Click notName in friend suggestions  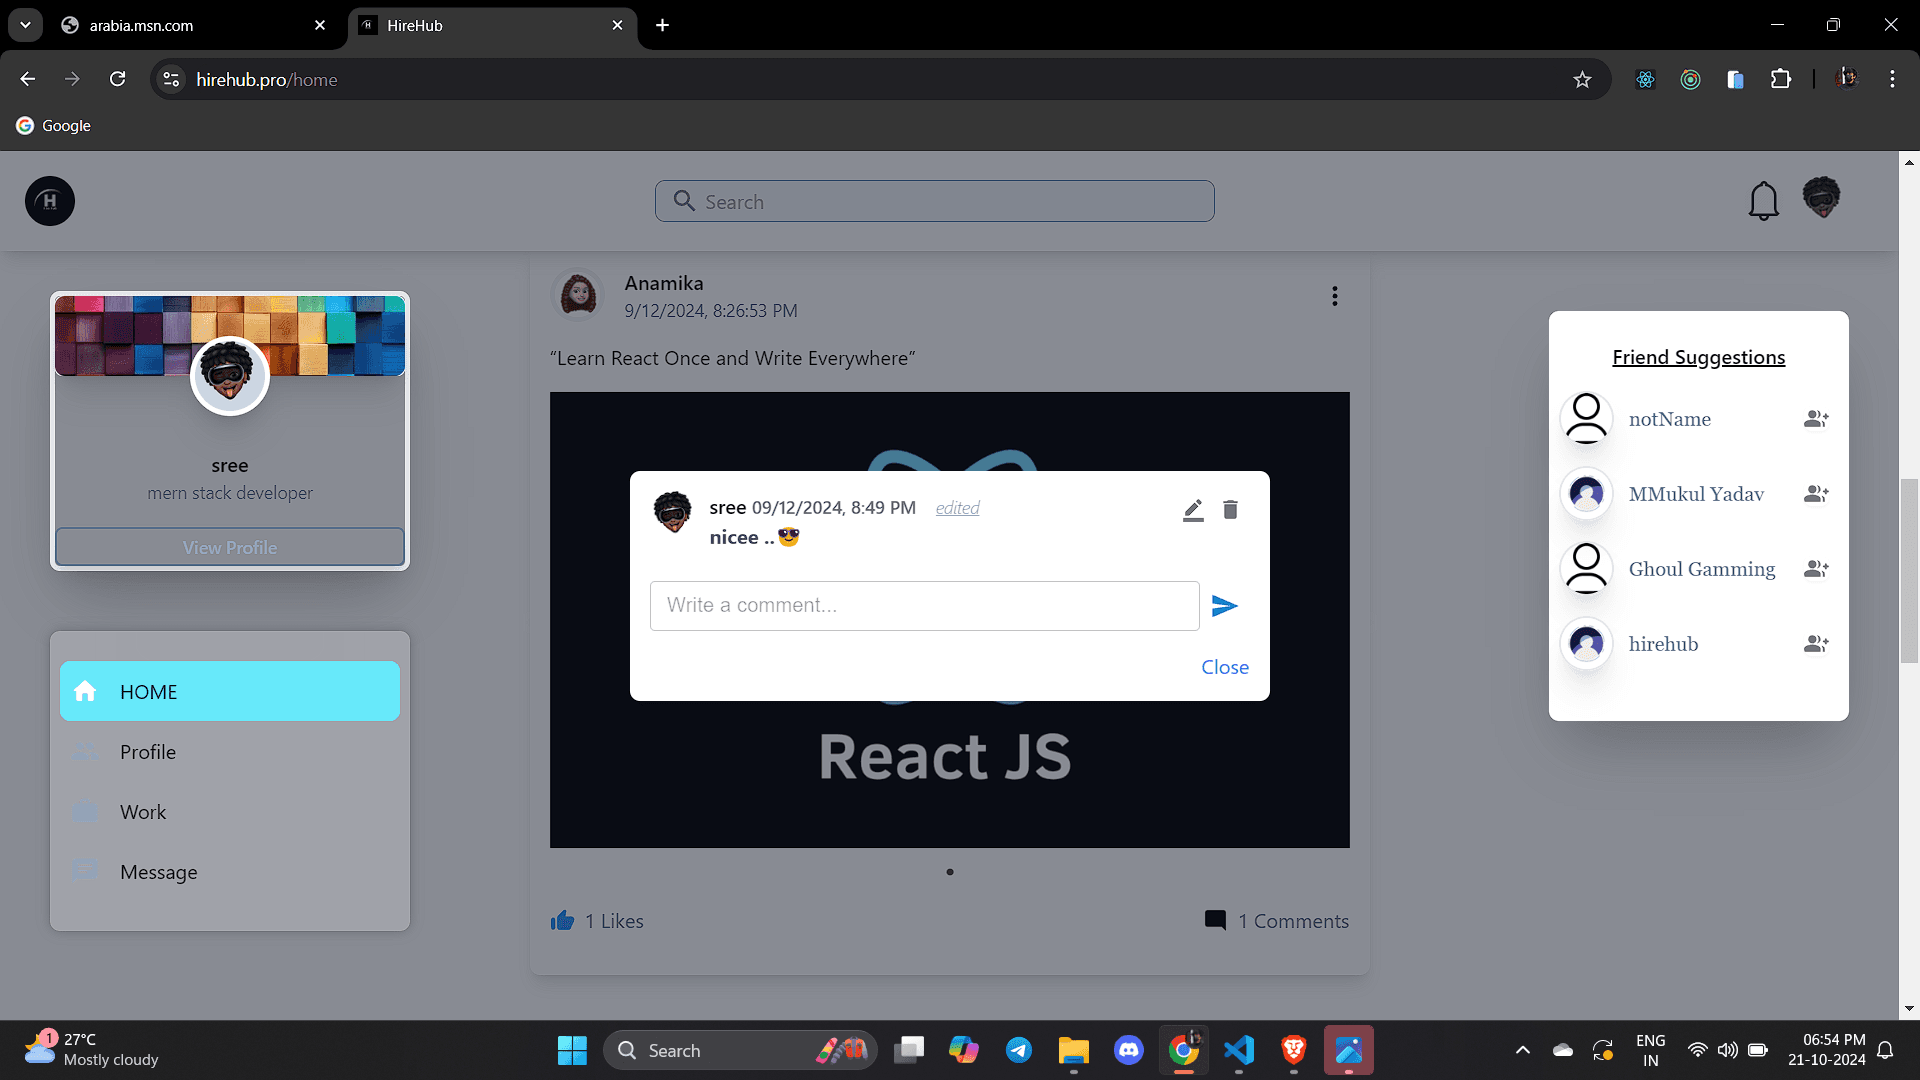click(x=1669, y=419)
